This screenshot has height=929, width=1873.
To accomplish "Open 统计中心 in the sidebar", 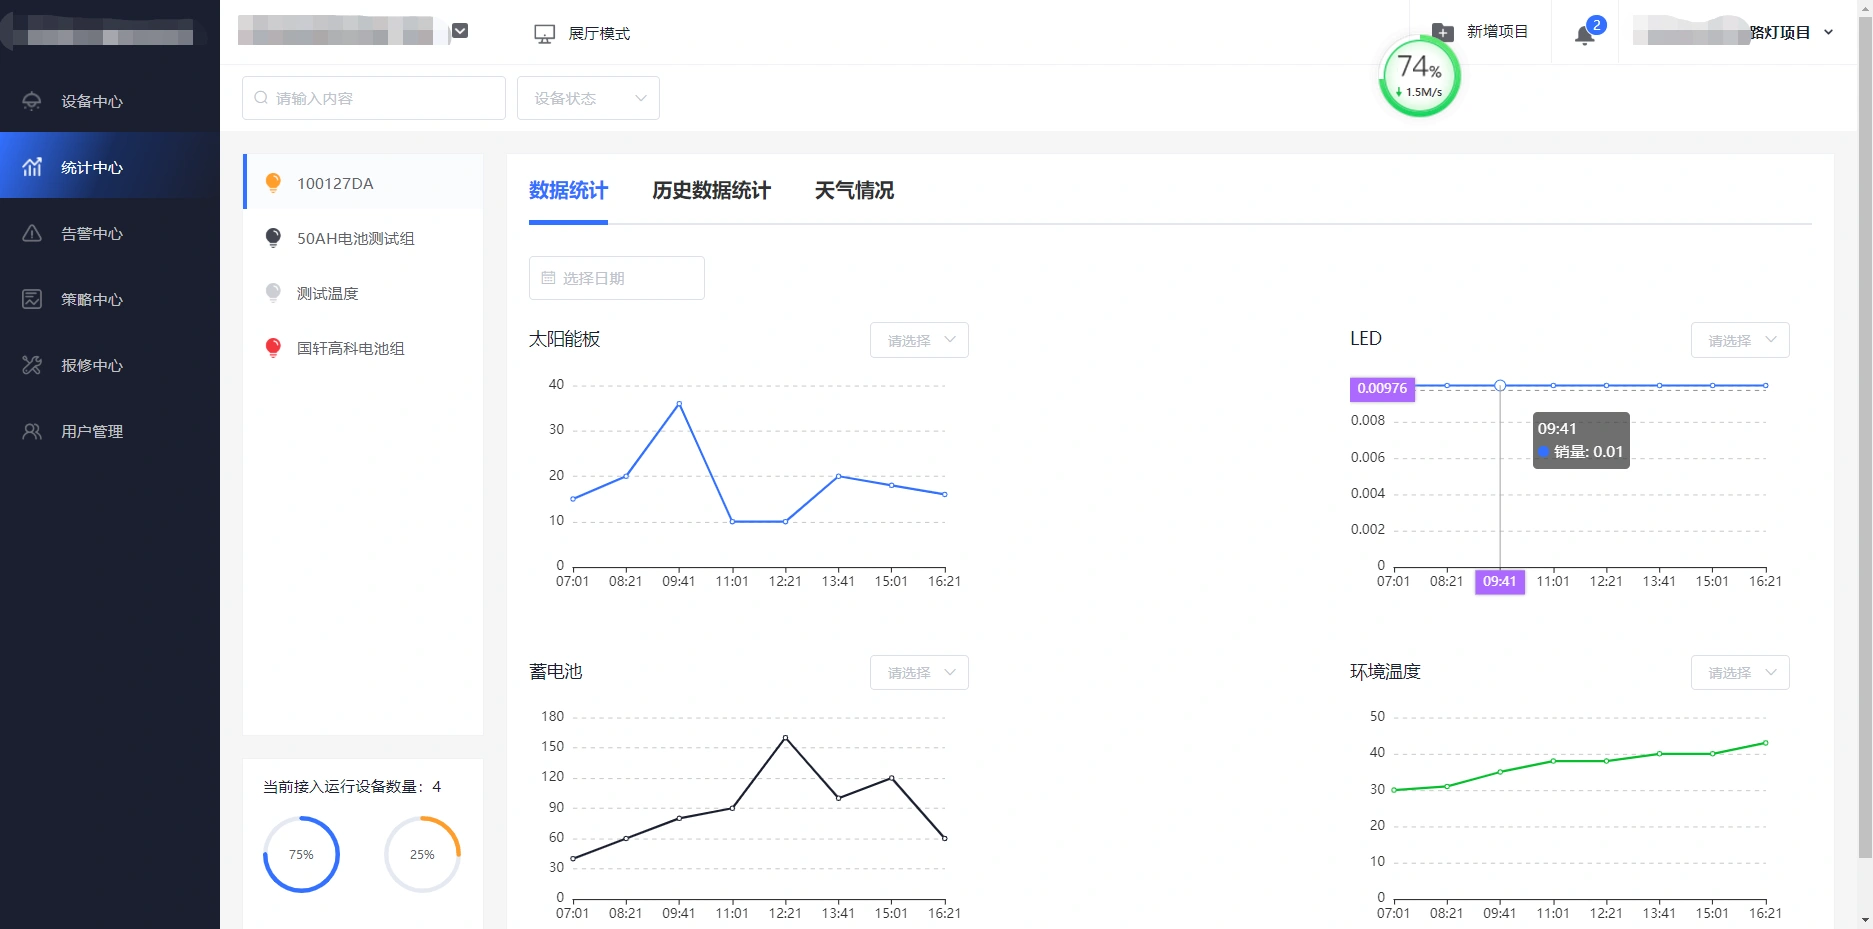I will click(x=110, y=167).
